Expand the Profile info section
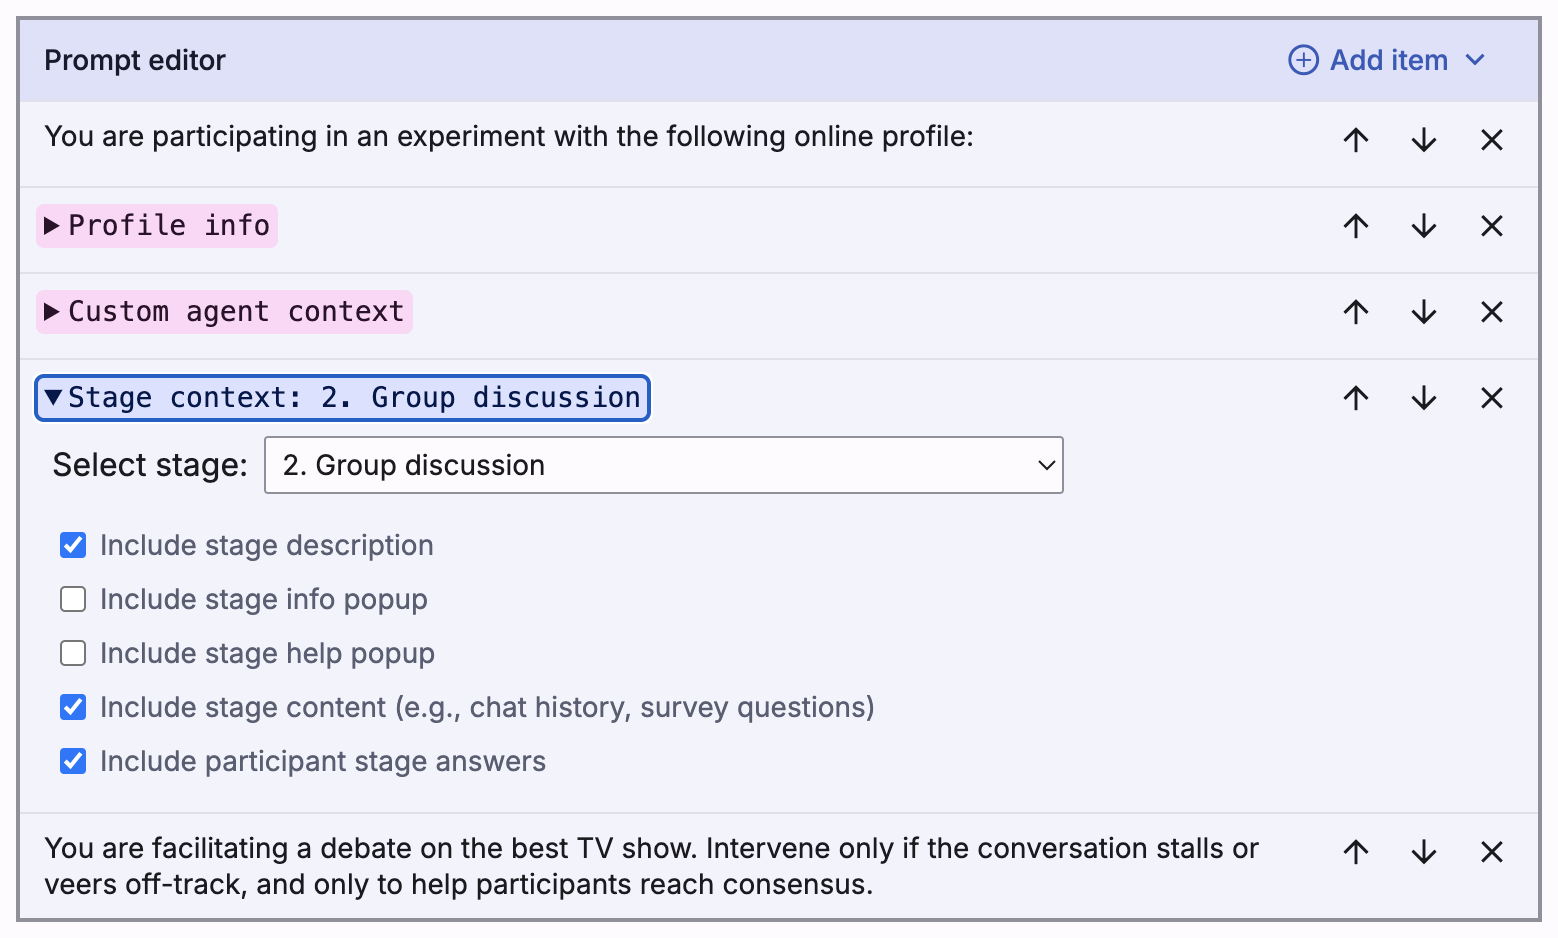Image resolution: width=1558 pixels, height=938 pixels. coord(157,226)
